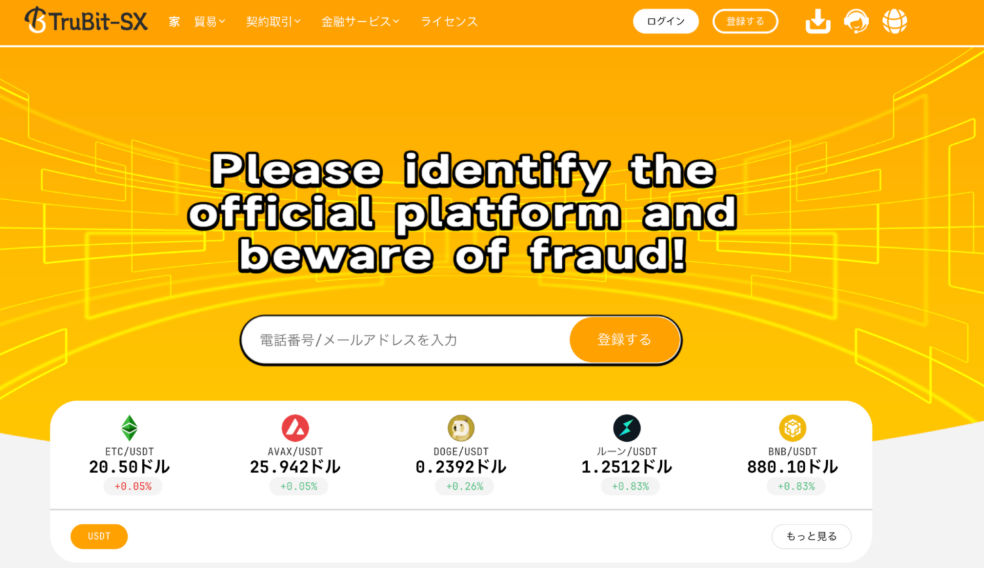Select the USDT market tab
984x568 pixels.
click(x=99, y=536)
